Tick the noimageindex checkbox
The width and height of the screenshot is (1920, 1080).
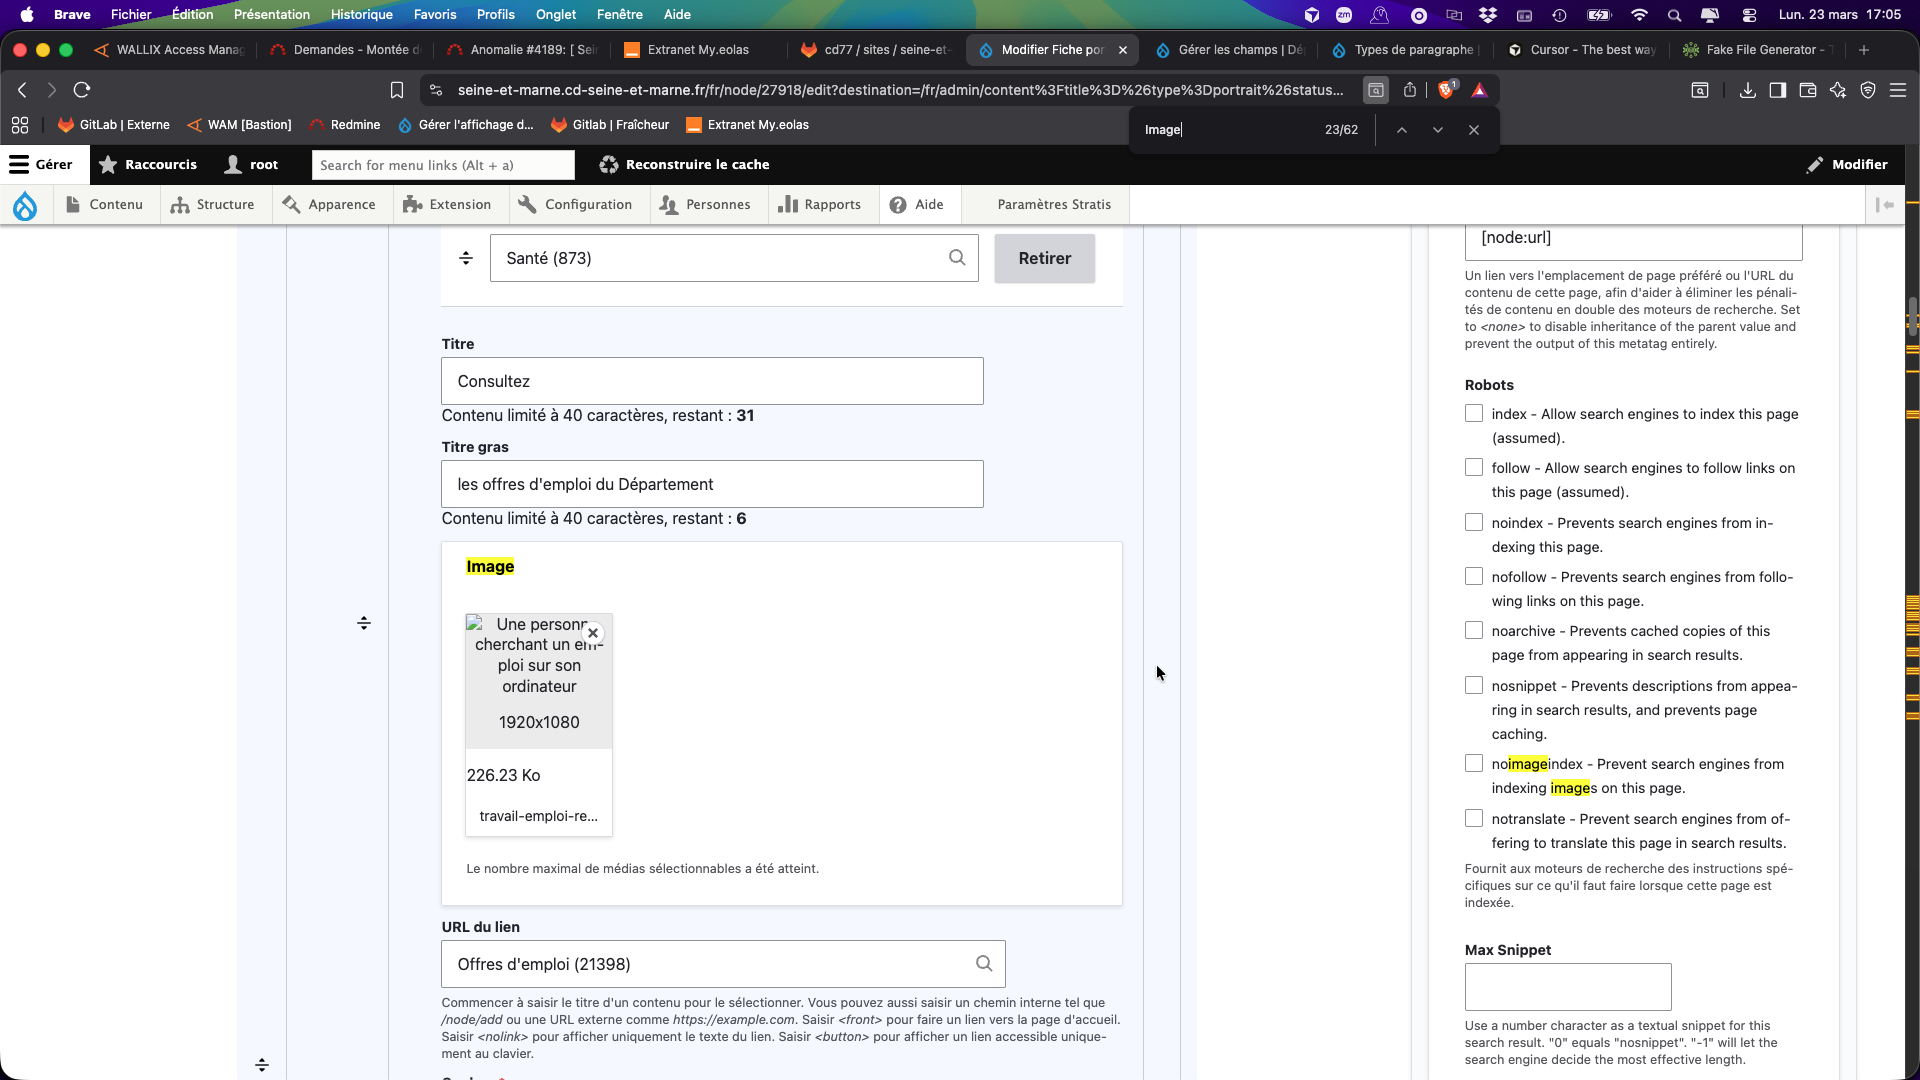click(x=1474, y=763)
